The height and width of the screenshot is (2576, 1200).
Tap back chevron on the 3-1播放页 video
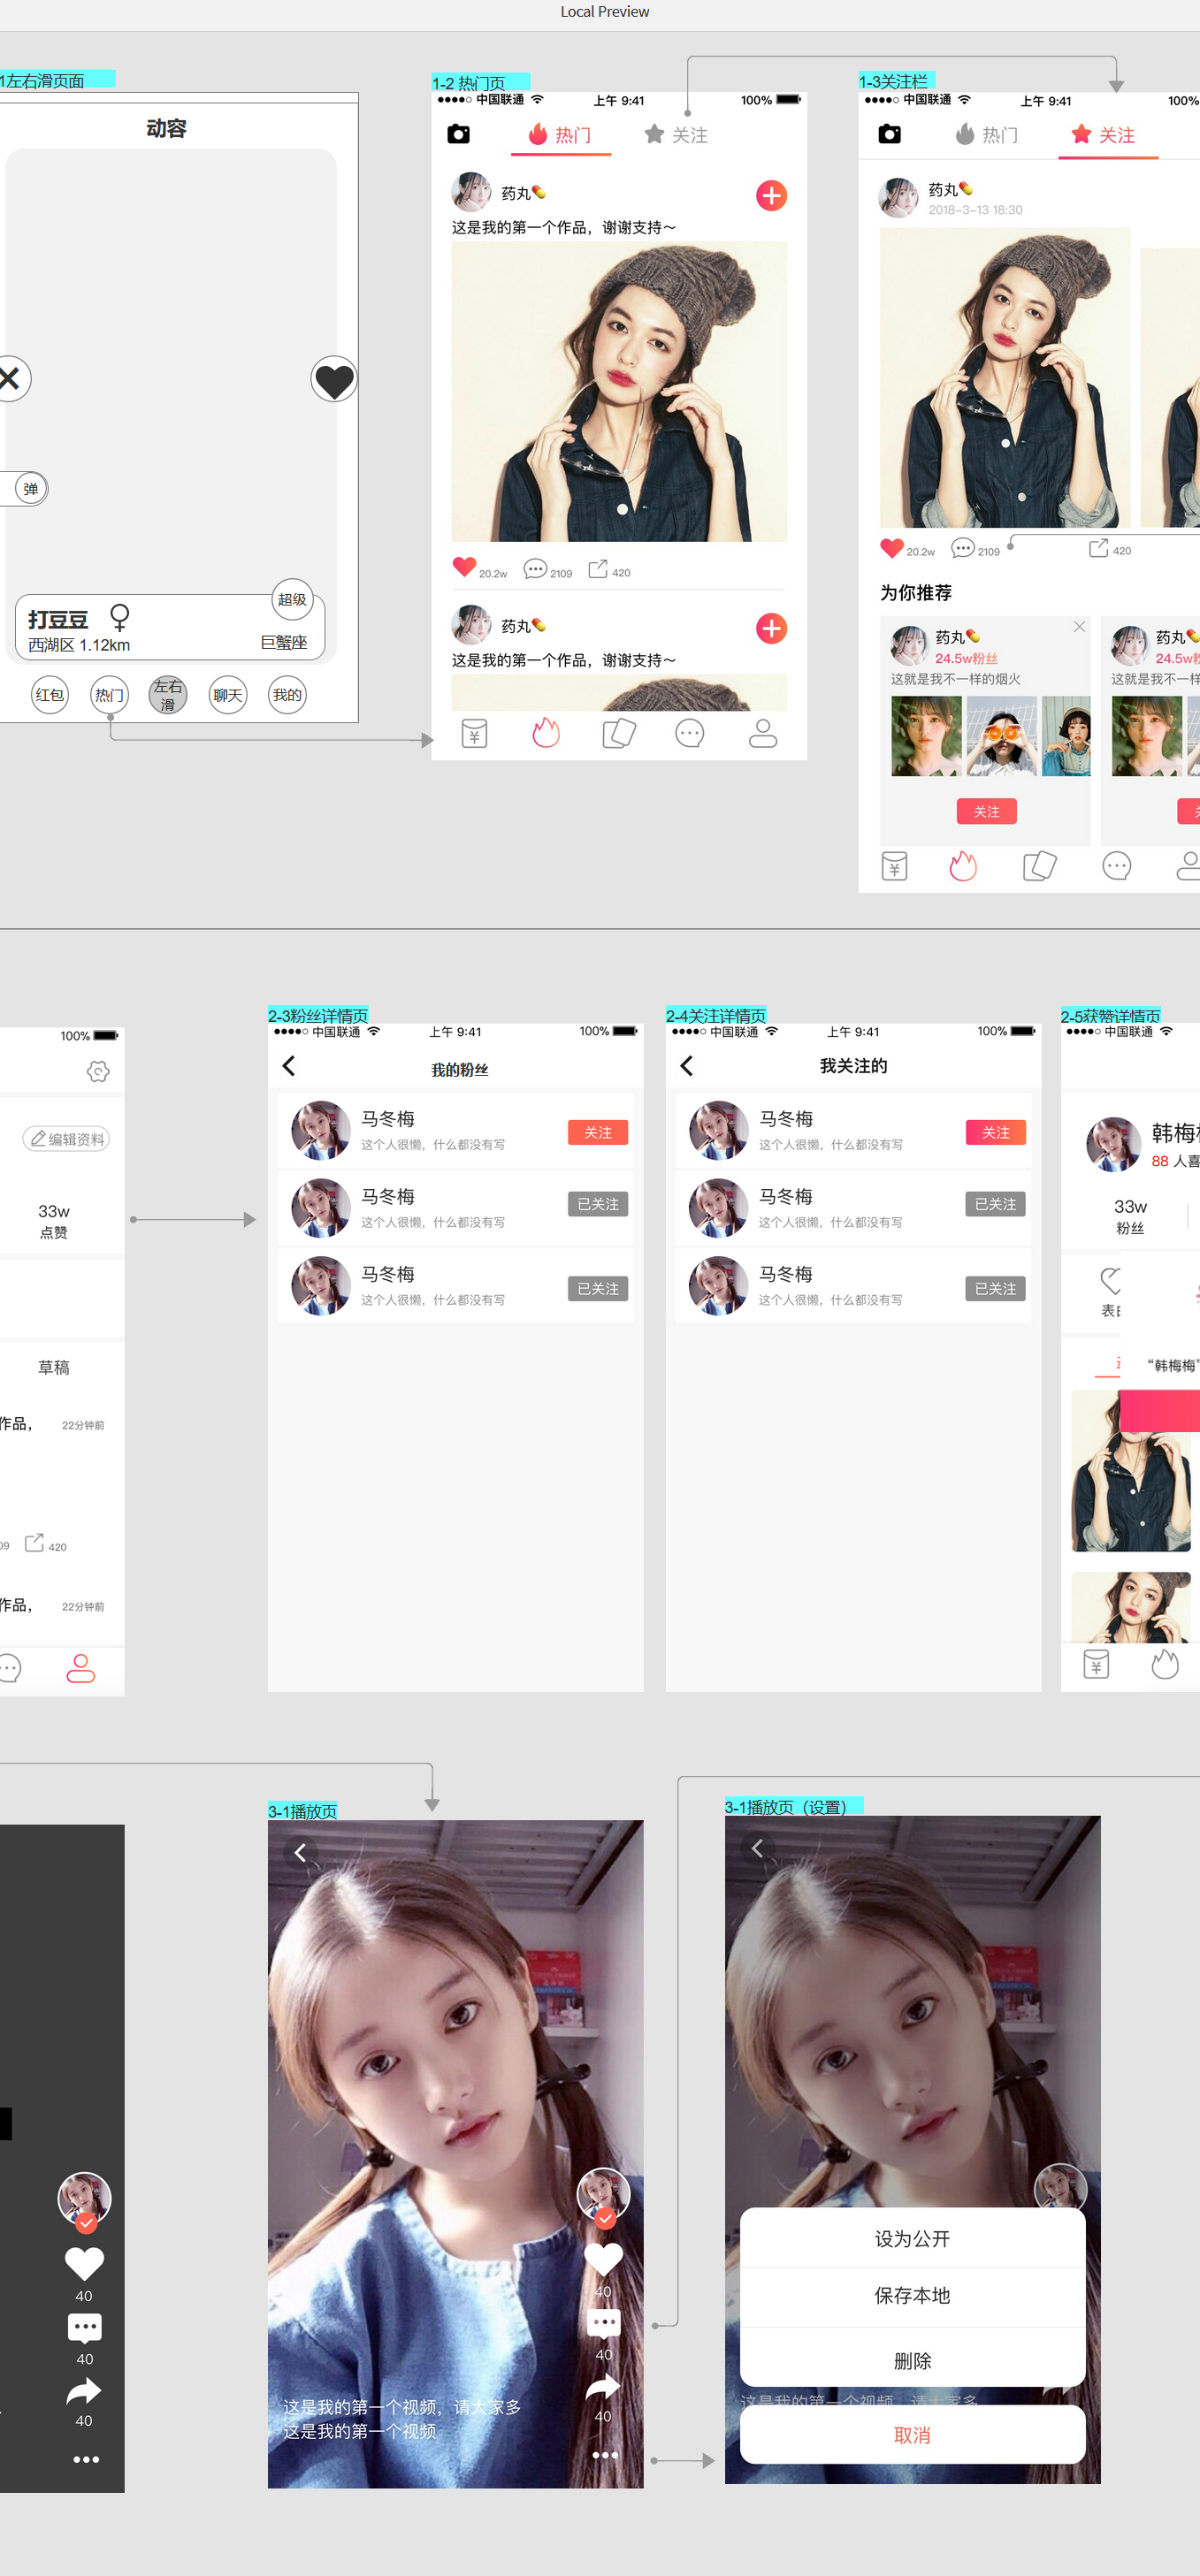[x=300, y=1853]
